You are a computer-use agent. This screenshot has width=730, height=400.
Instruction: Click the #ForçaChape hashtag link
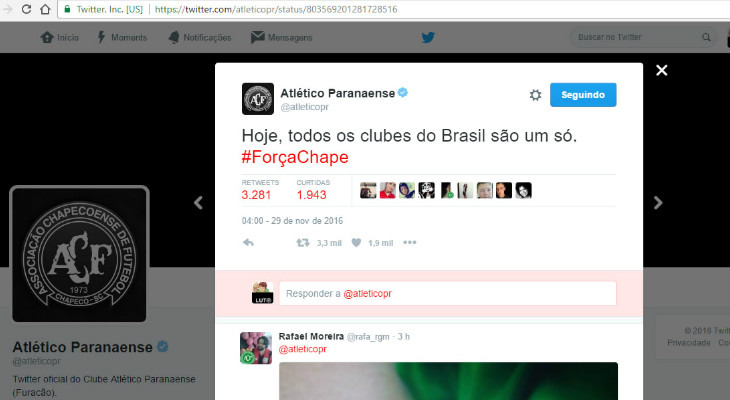(295, 157)
